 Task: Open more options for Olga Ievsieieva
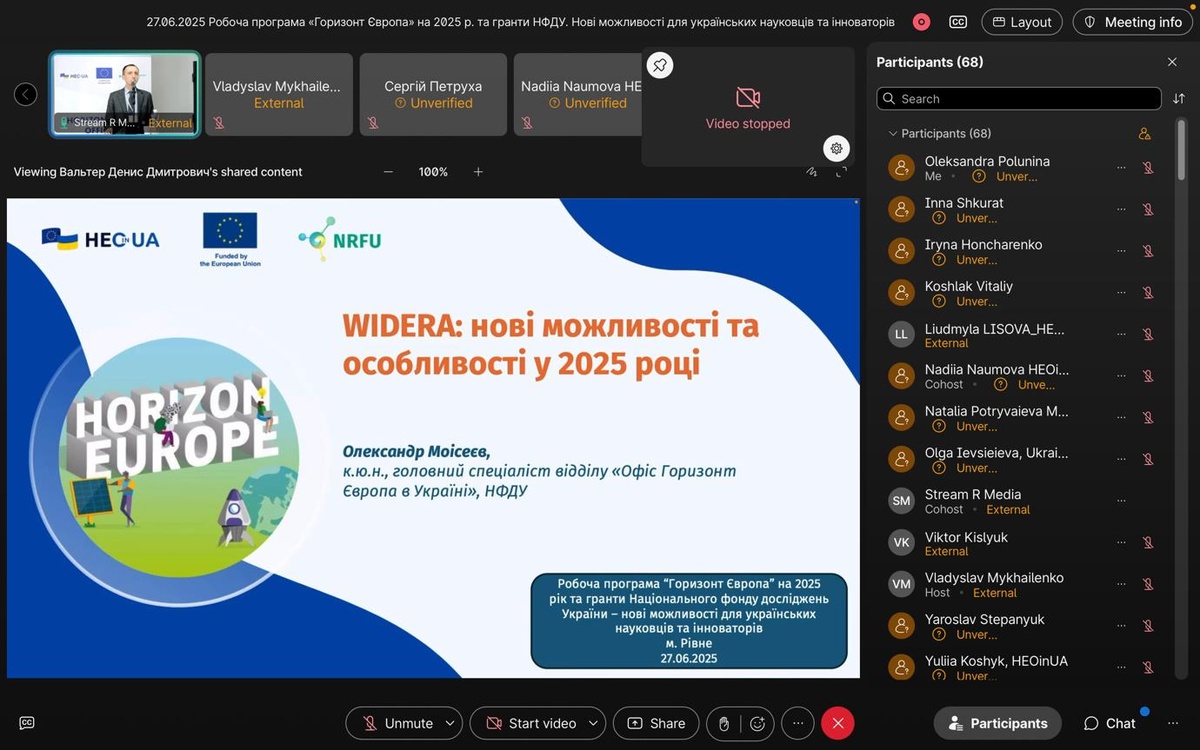[1122, 460]
